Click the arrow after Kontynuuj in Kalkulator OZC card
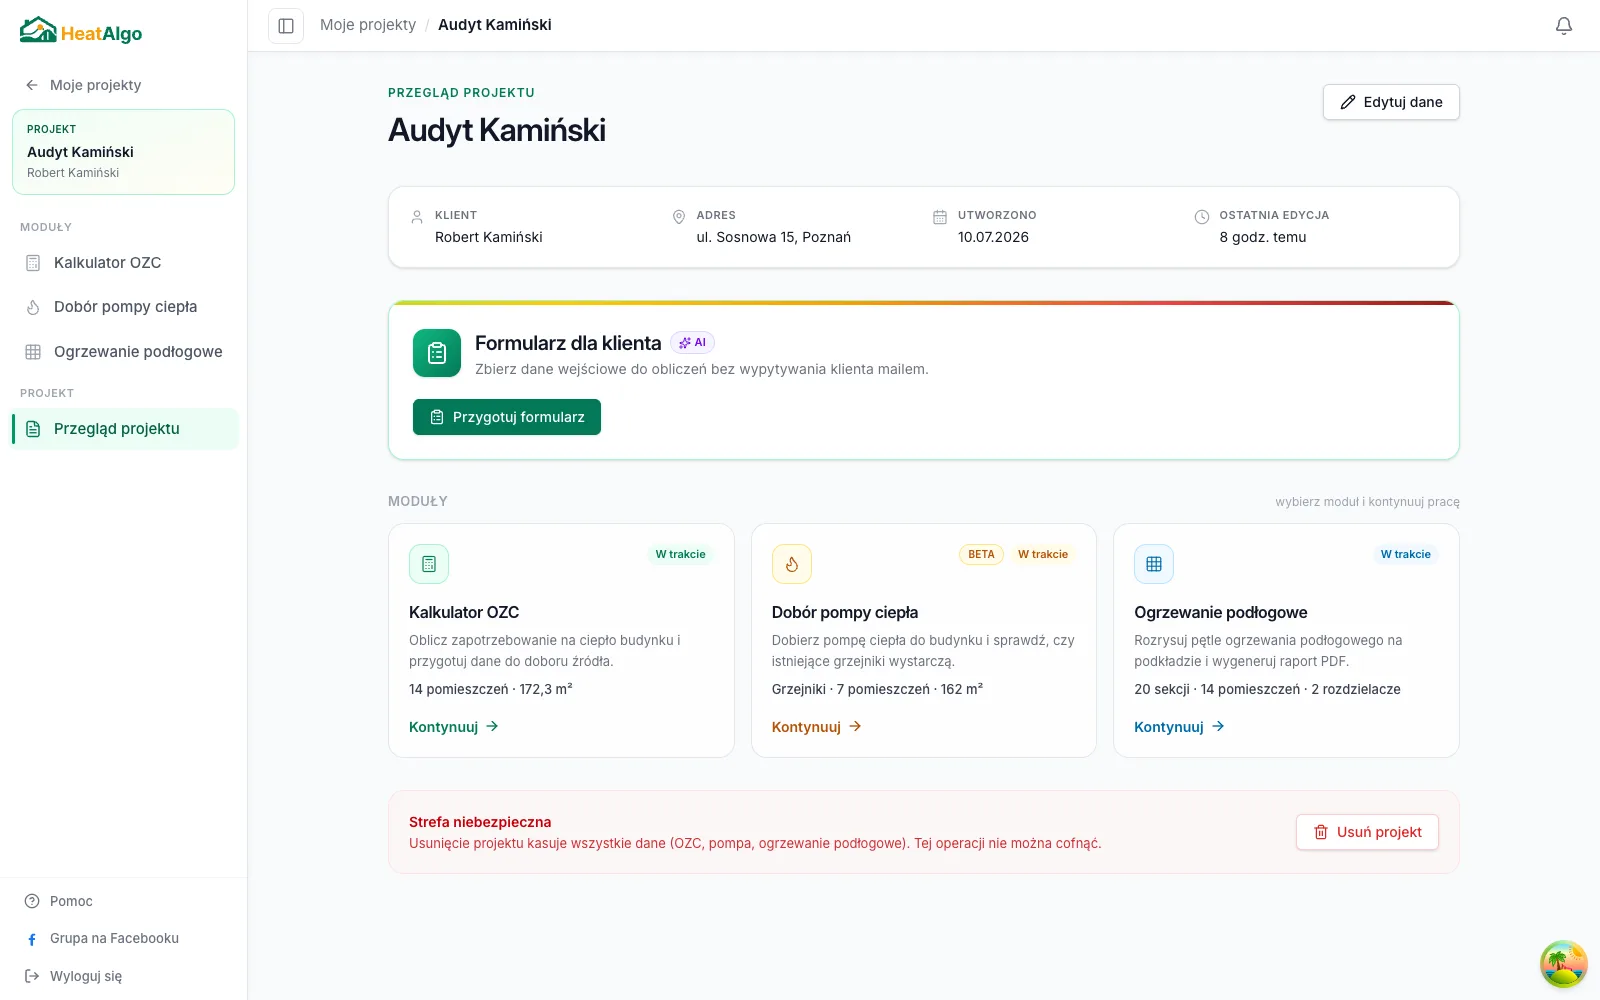 click(492, 726)
